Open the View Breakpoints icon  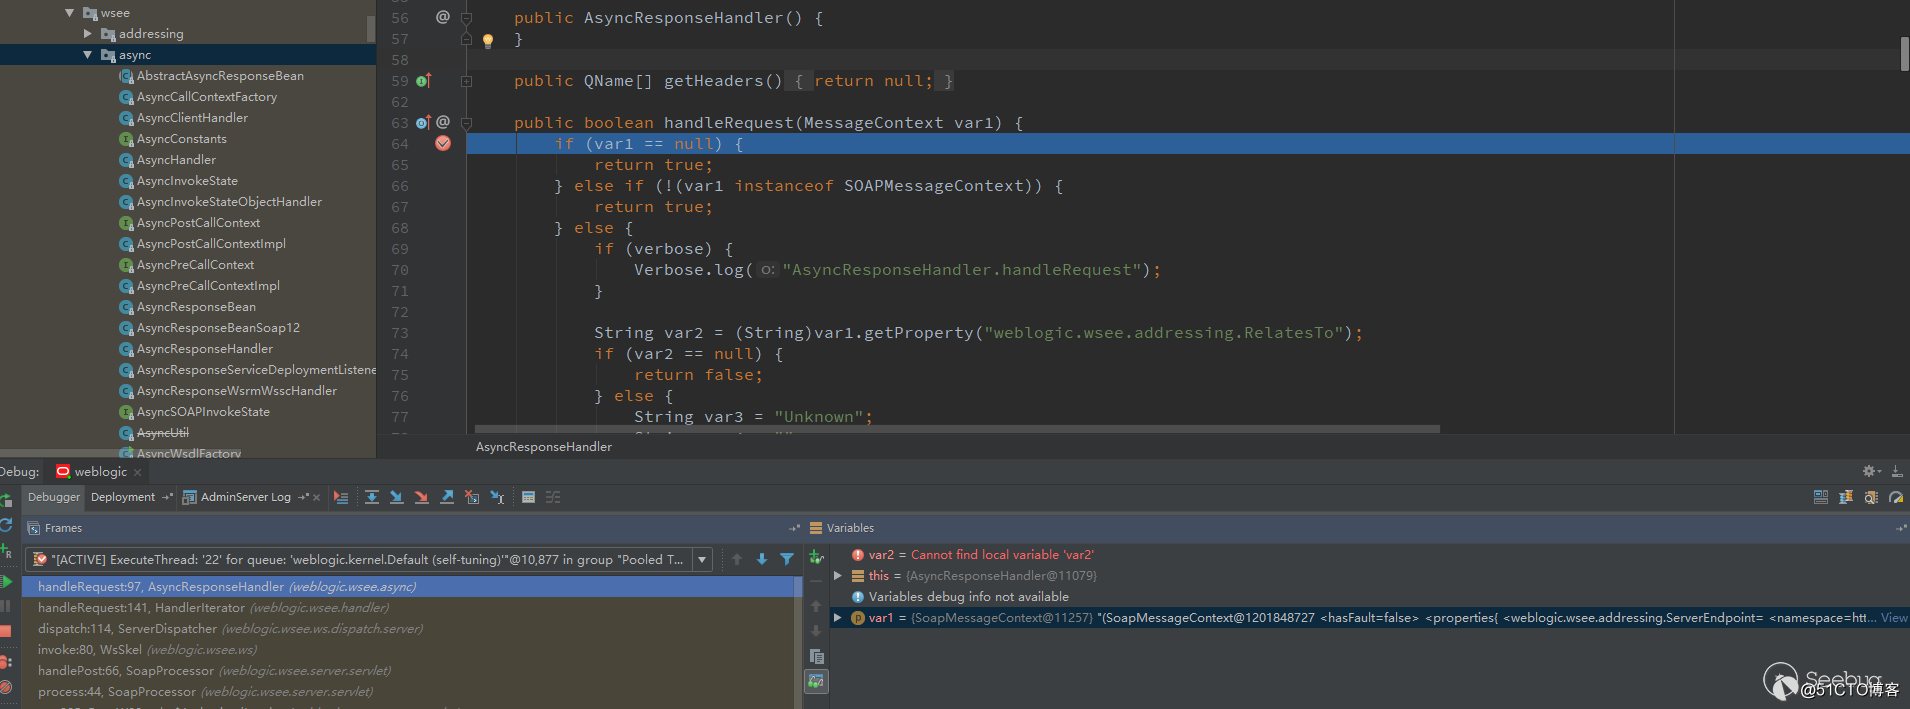[5, 661]
